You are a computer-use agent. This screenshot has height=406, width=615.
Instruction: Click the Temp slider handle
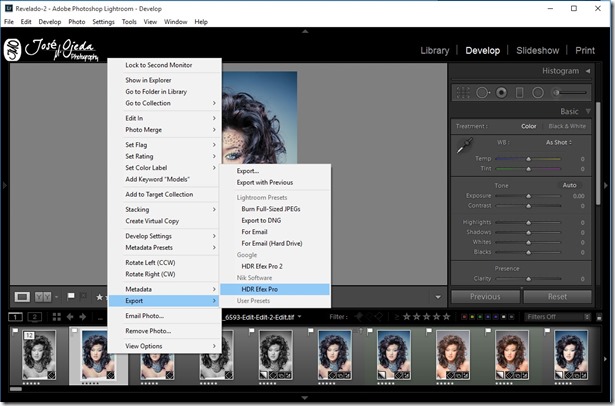[x=528, y=159]
